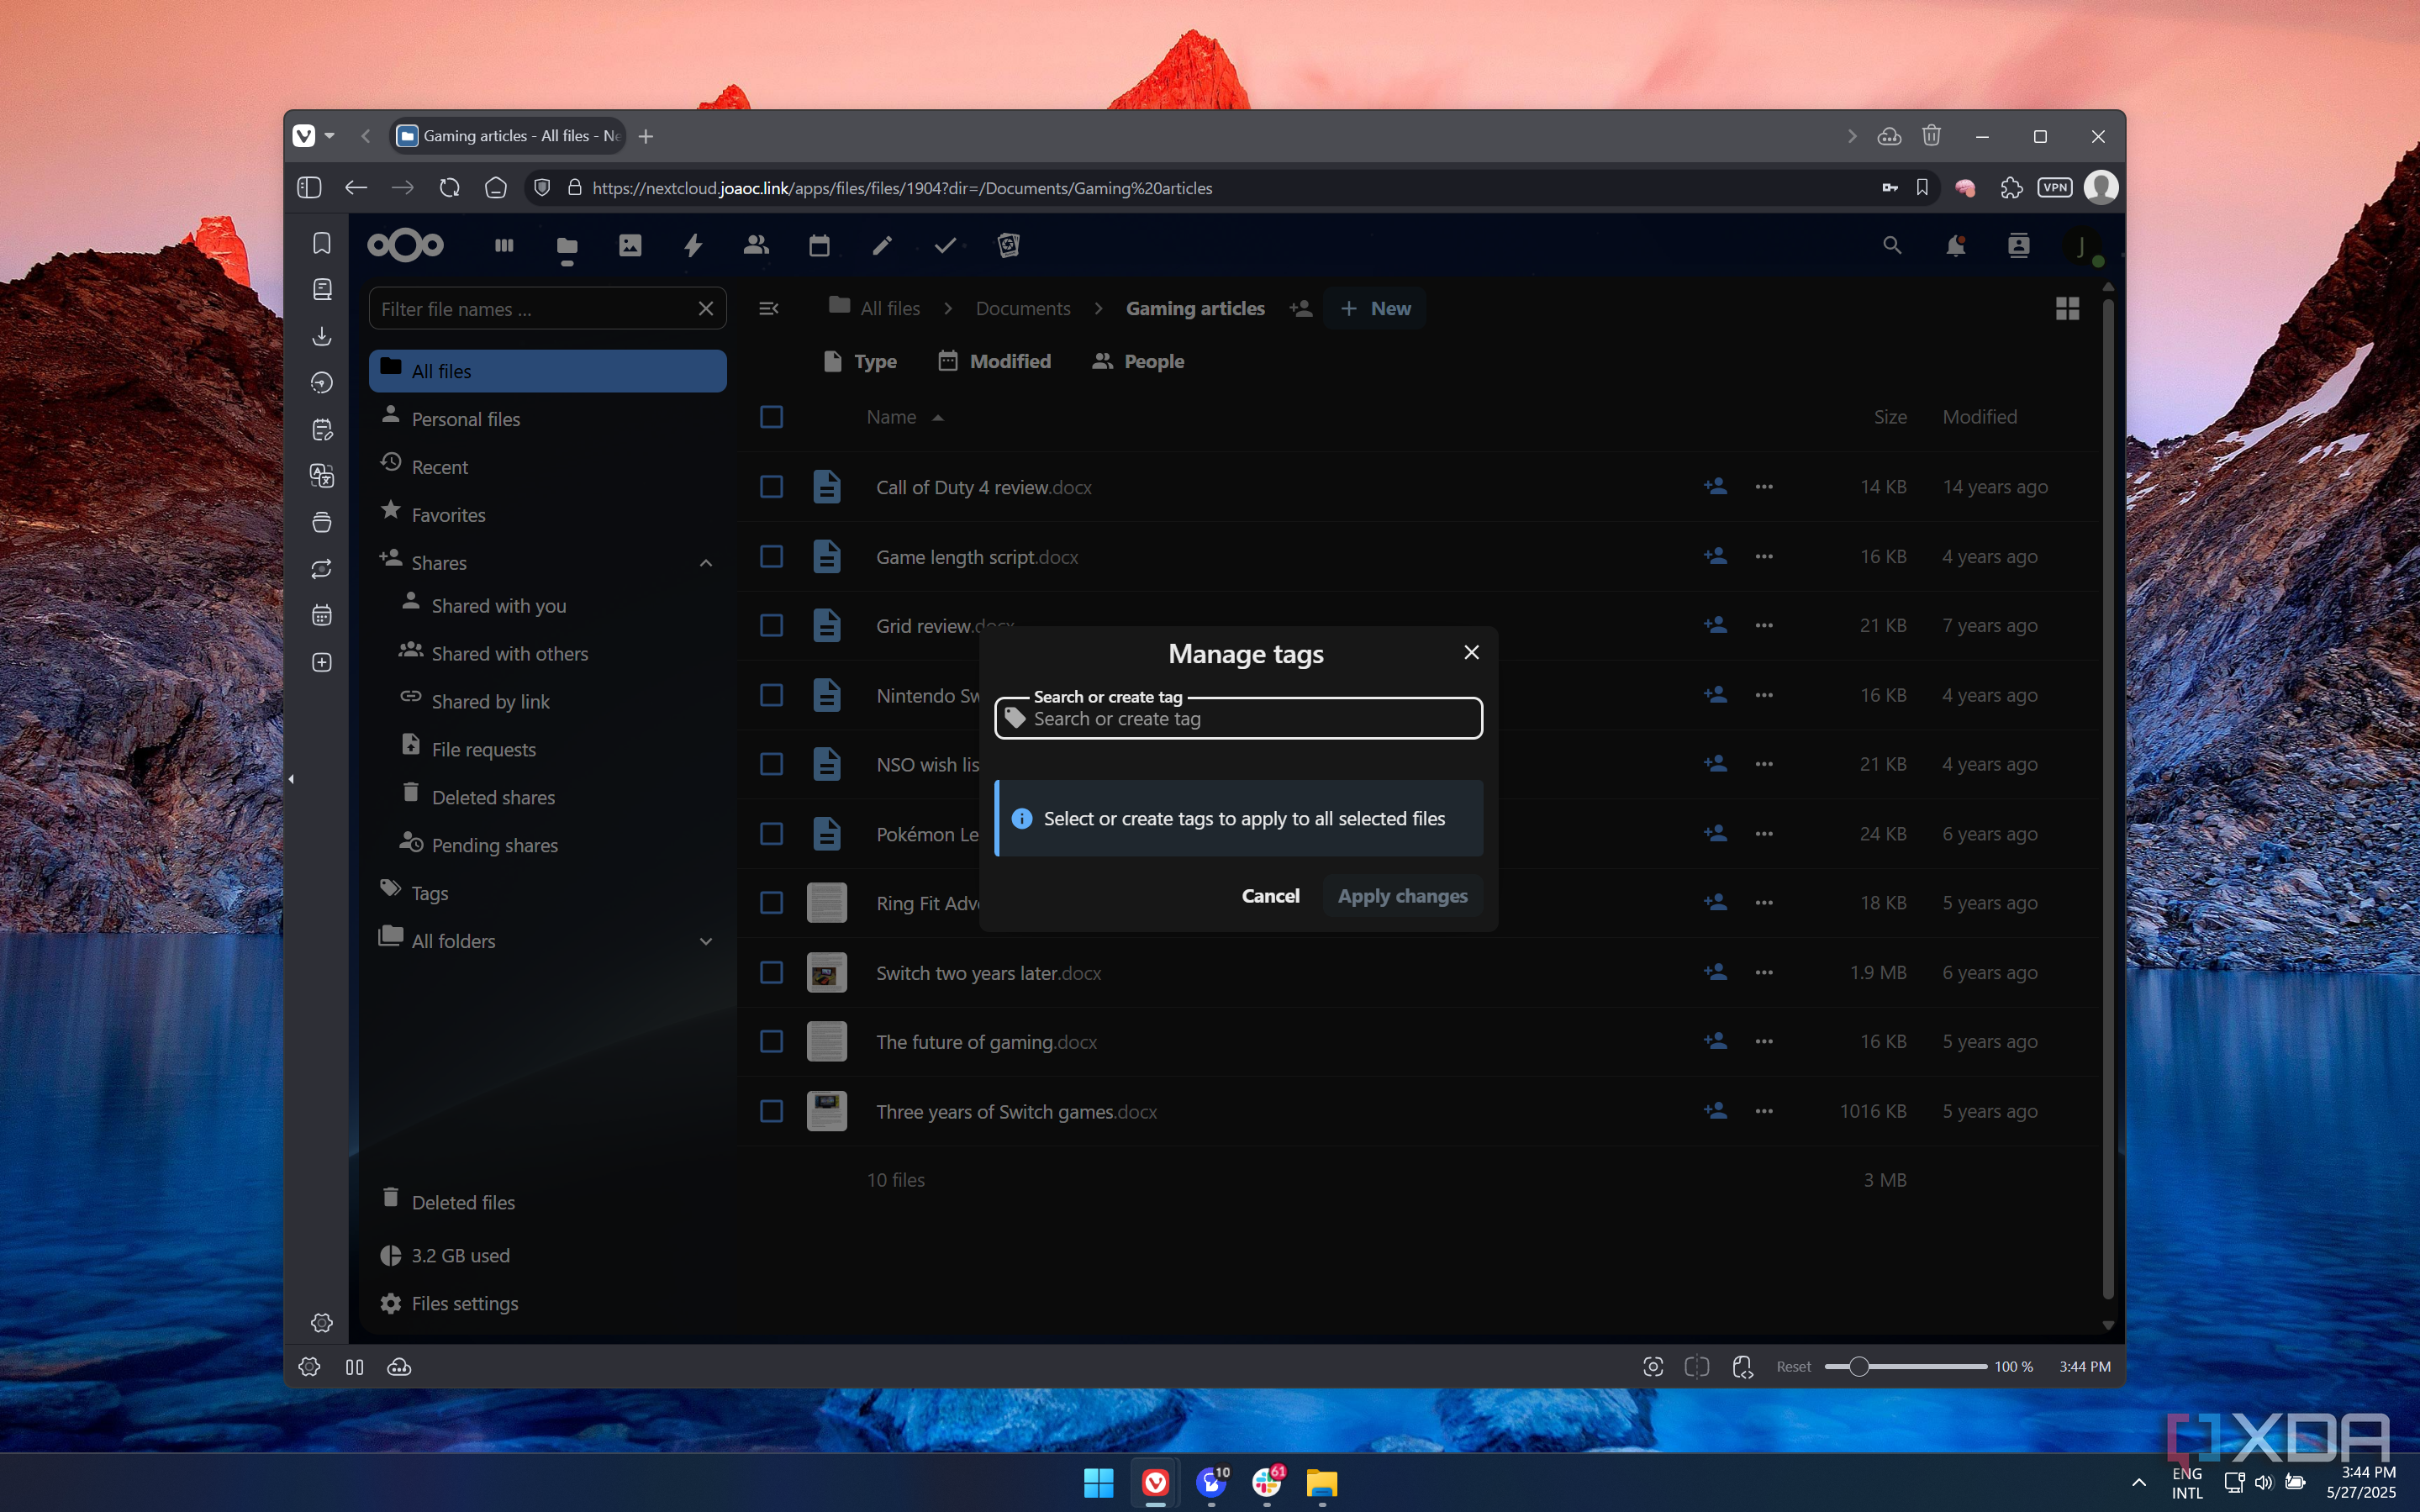
Task: Open the Nextcloud Tasks checkmark icon
Action: tap(945, 245)
